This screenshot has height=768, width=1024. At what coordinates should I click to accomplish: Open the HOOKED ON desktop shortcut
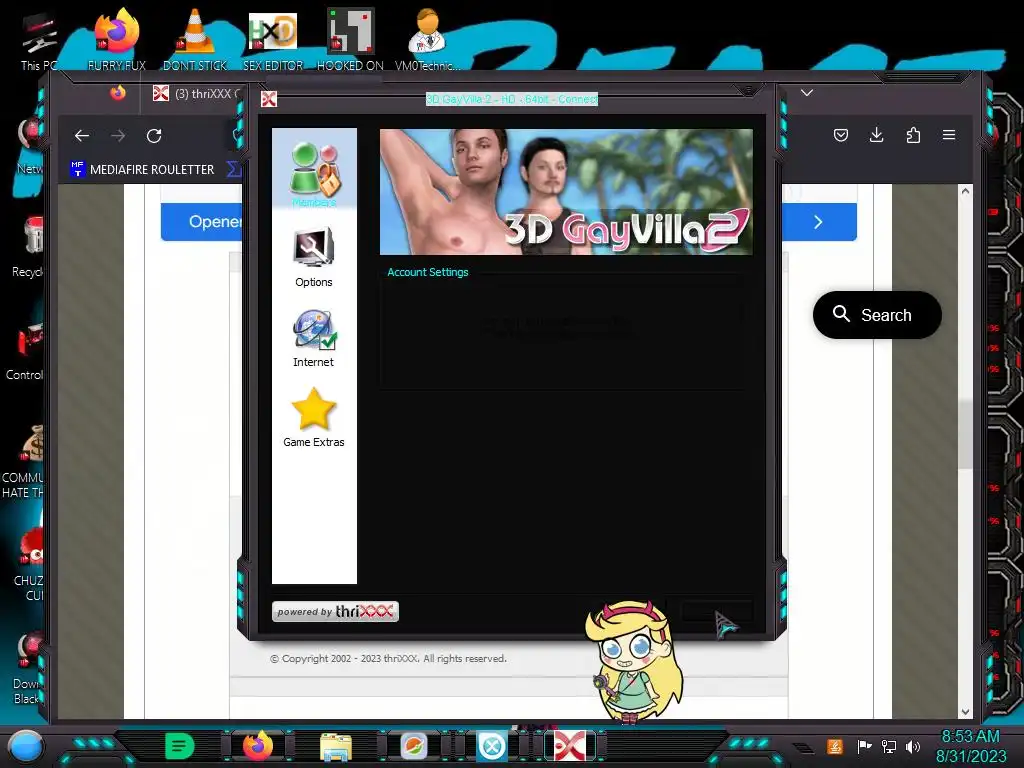click(350, 39)
